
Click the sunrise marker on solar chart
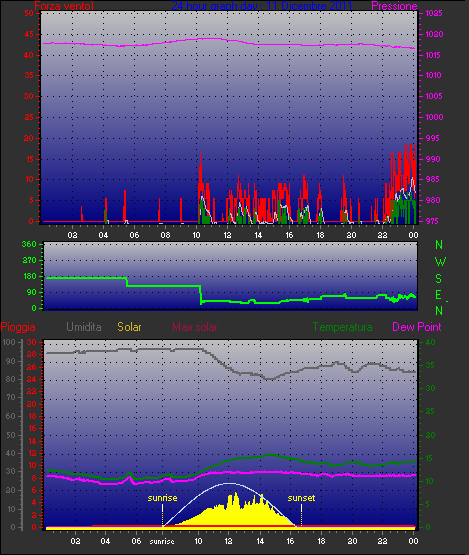pyautogui.click(x=162, y=498)
